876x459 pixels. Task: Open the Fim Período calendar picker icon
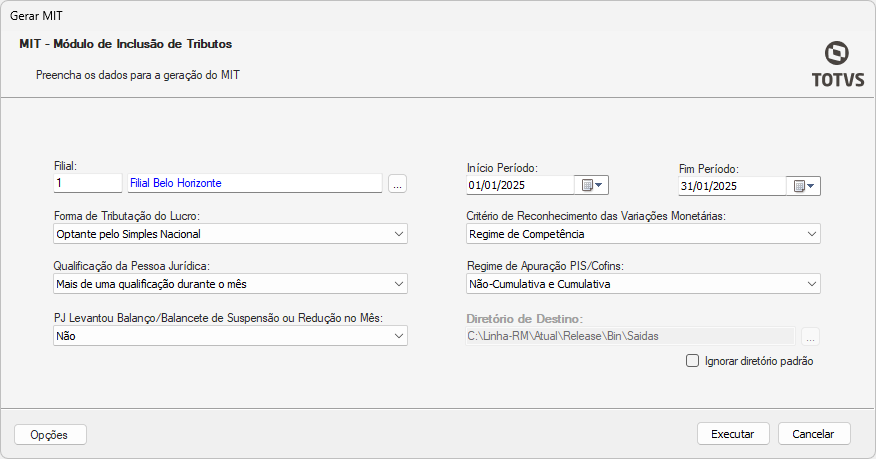pyautogui.click(x=804, y=186)
